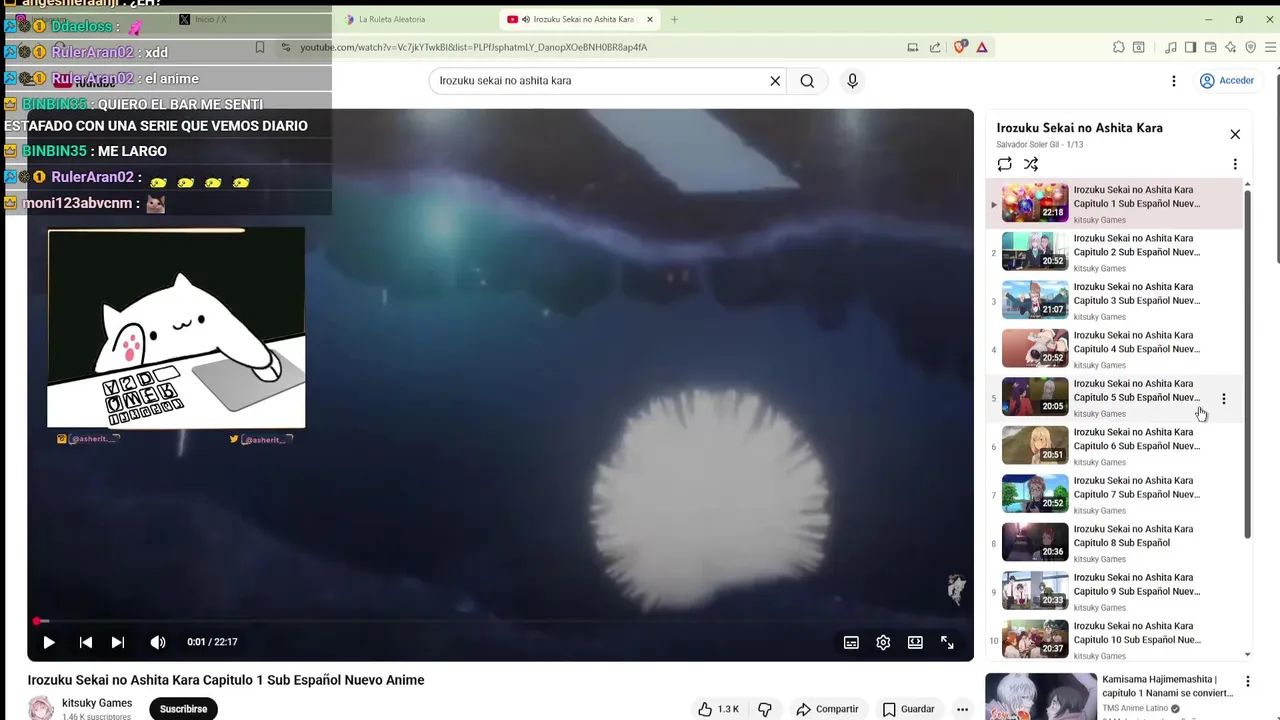The image size is (1280, 720).
Task: Select Capitulo 2 in playlist
Action: 1114,252
